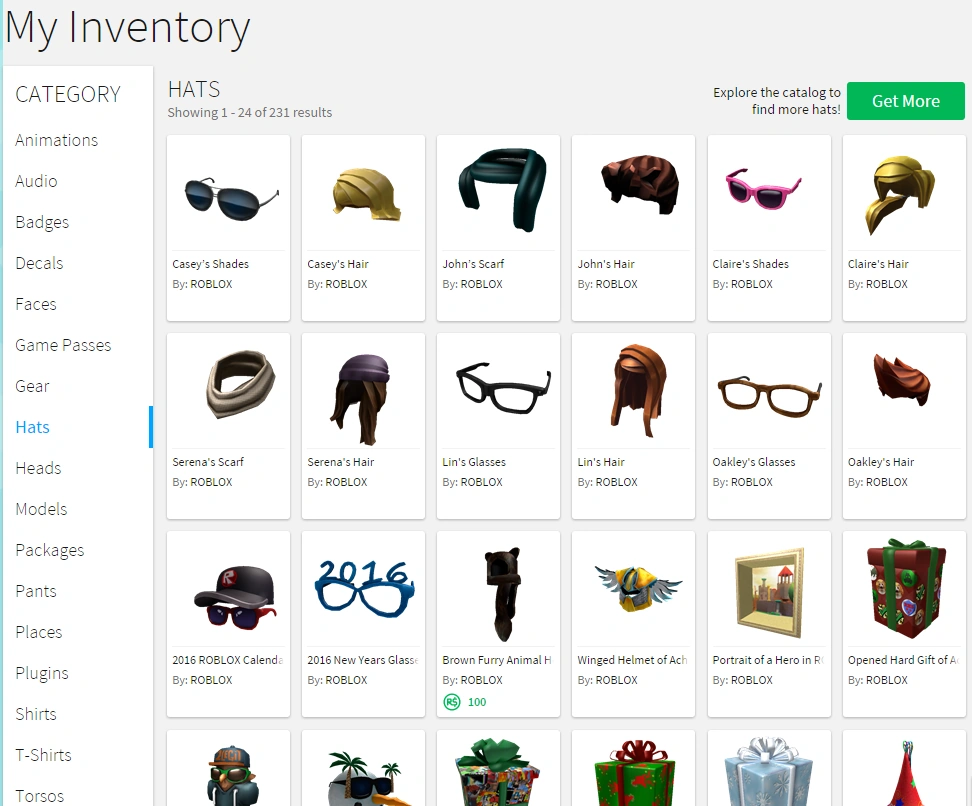Click the Brown Furry Animal Hat name
The height and width of the screenshot is (806, 972).
pyautogui.click(x=496, y=660)
